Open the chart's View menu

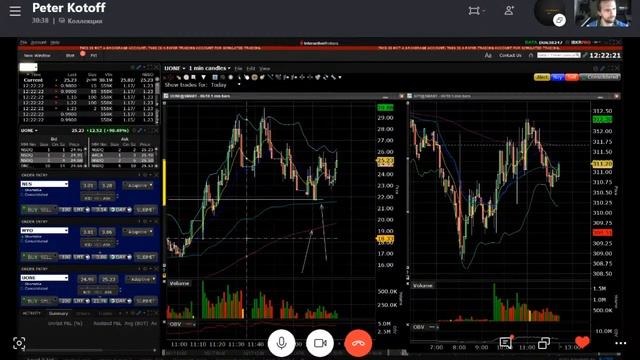point(264,69)
